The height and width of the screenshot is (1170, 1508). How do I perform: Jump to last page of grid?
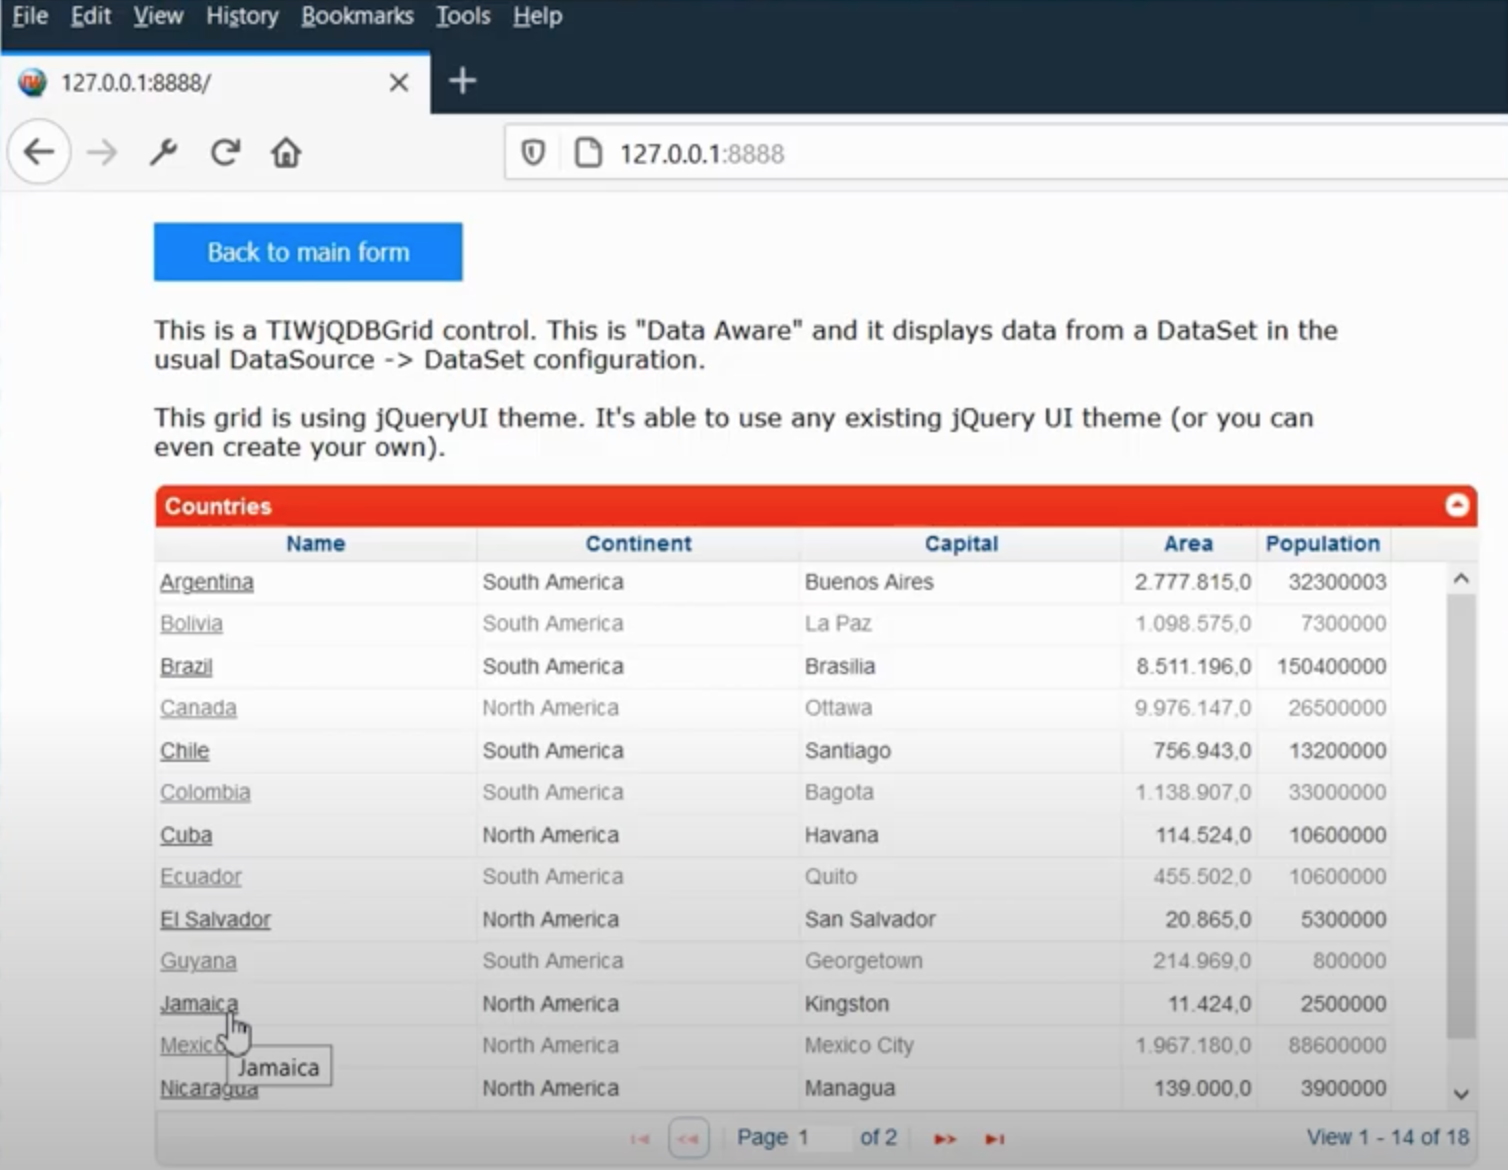click(x=994, y=1139)
